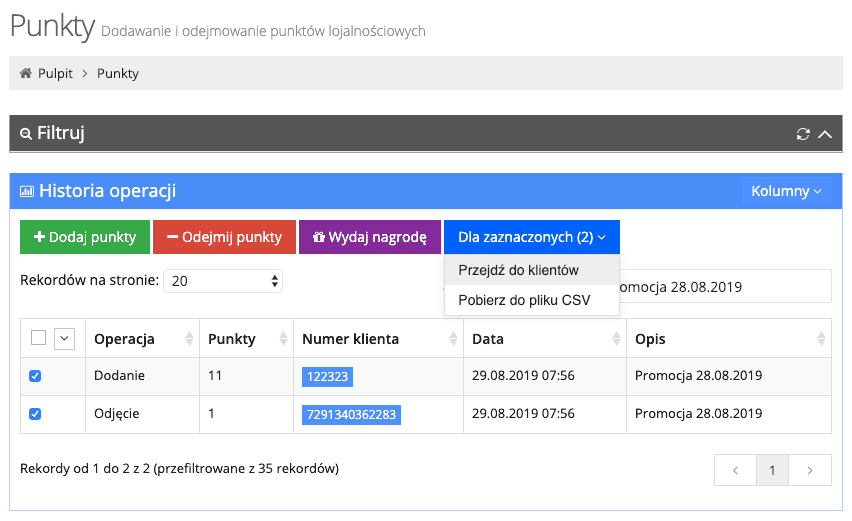Viewport: 852px width, 521px height.
Task: Uncheck the Odjęcie row checkbox
Action: (35, 414)
